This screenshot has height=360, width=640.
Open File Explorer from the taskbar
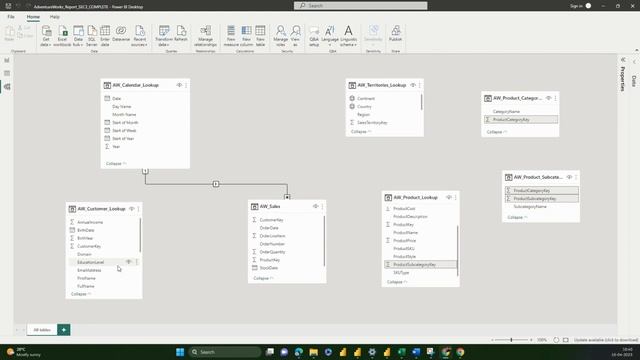coord(313,352)
